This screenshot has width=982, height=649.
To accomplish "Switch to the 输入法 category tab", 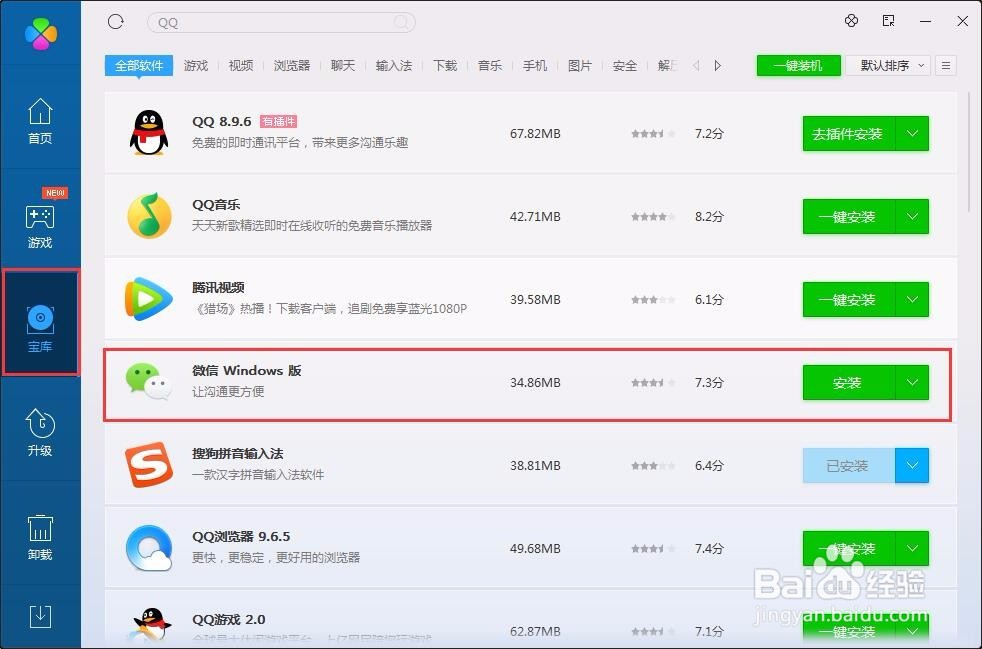I will [394, 65].
